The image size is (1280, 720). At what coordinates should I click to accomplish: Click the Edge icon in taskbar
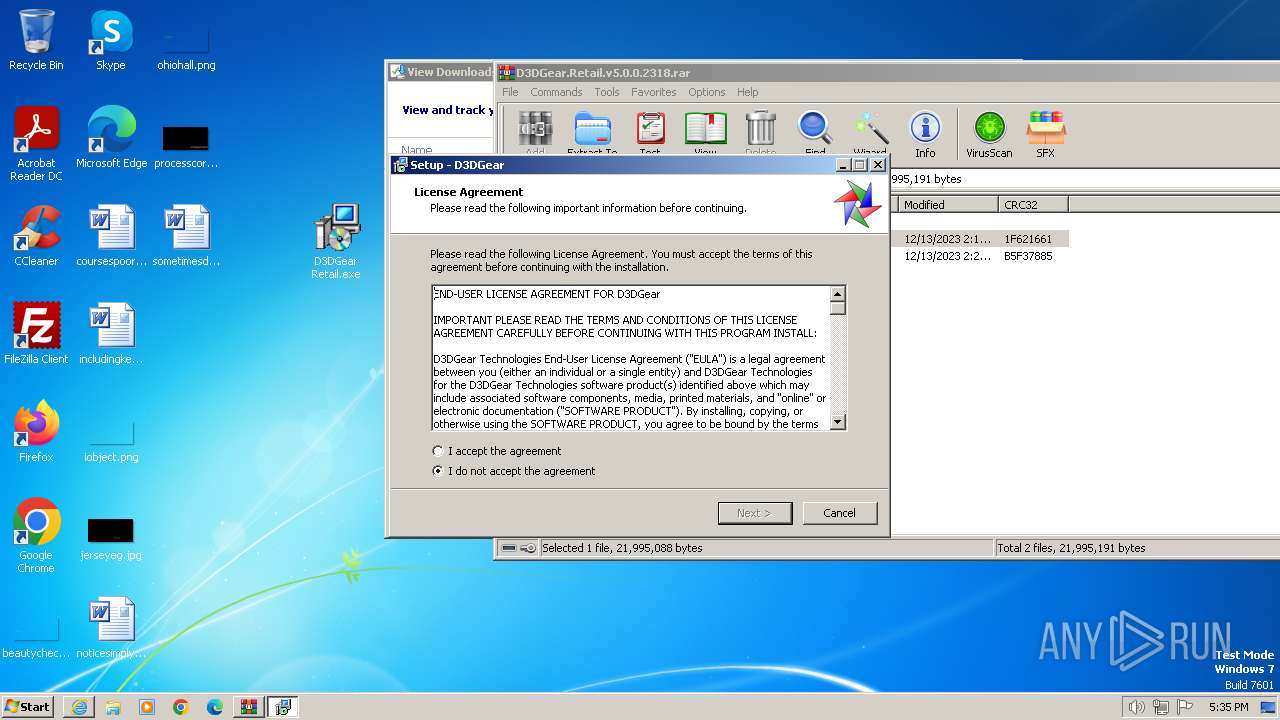[215, 707]
